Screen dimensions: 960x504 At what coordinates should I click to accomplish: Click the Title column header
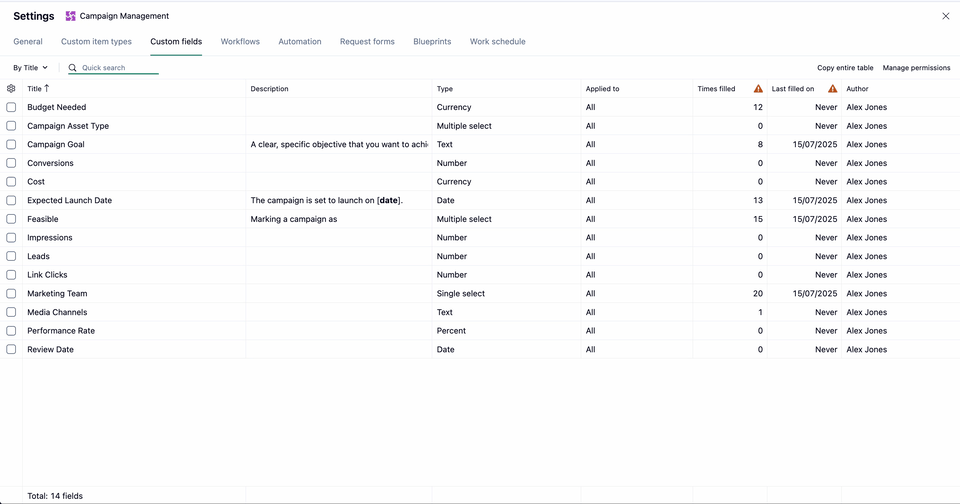point(34,89)
